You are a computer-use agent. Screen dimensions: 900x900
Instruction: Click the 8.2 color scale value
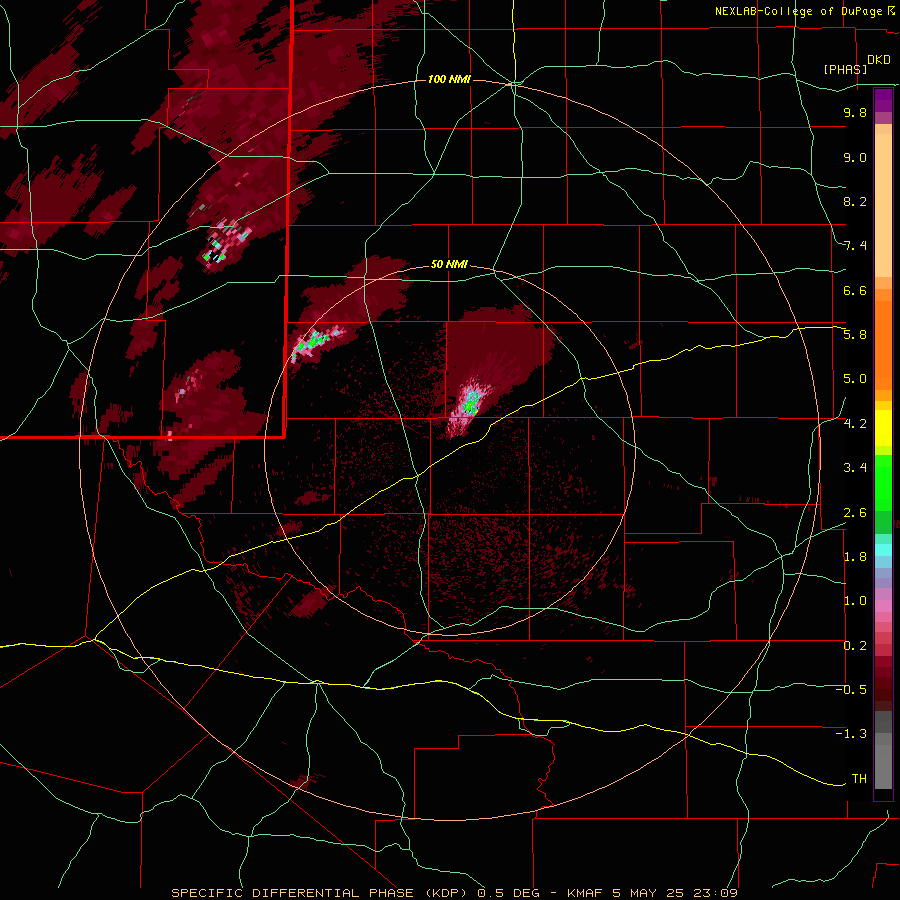point(855,201)
